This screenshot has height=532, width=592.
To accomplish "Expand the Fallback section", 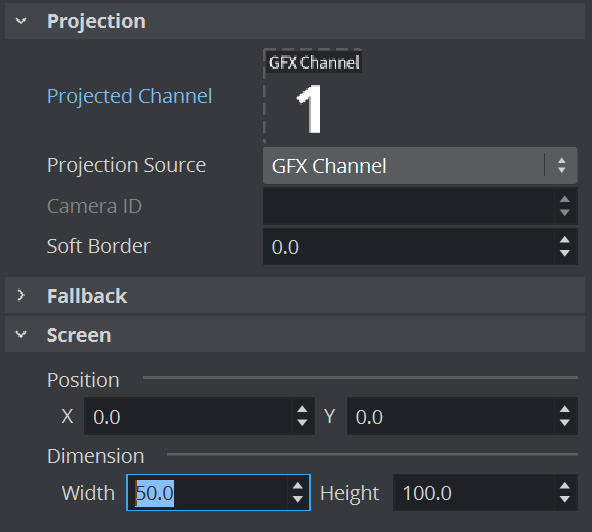I will pos(21,295).
